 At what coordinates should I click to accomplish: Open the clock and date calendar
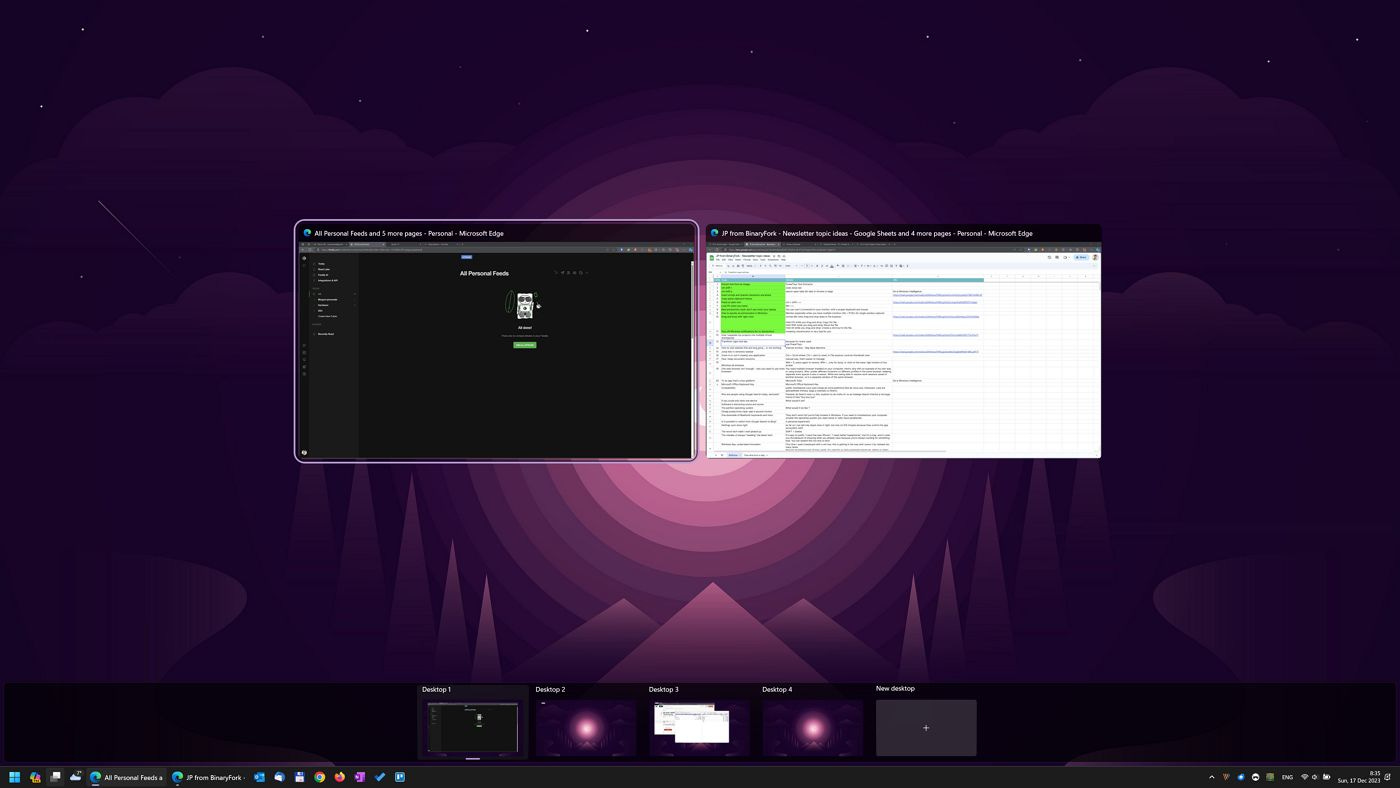(x=1361, y=777)
